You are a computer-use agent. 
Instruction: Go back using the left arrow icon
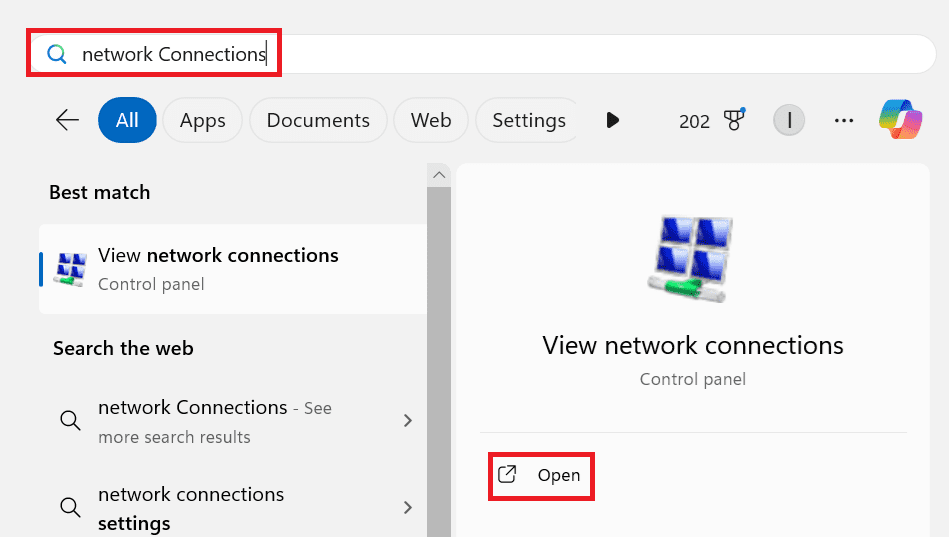click(67, 120)
